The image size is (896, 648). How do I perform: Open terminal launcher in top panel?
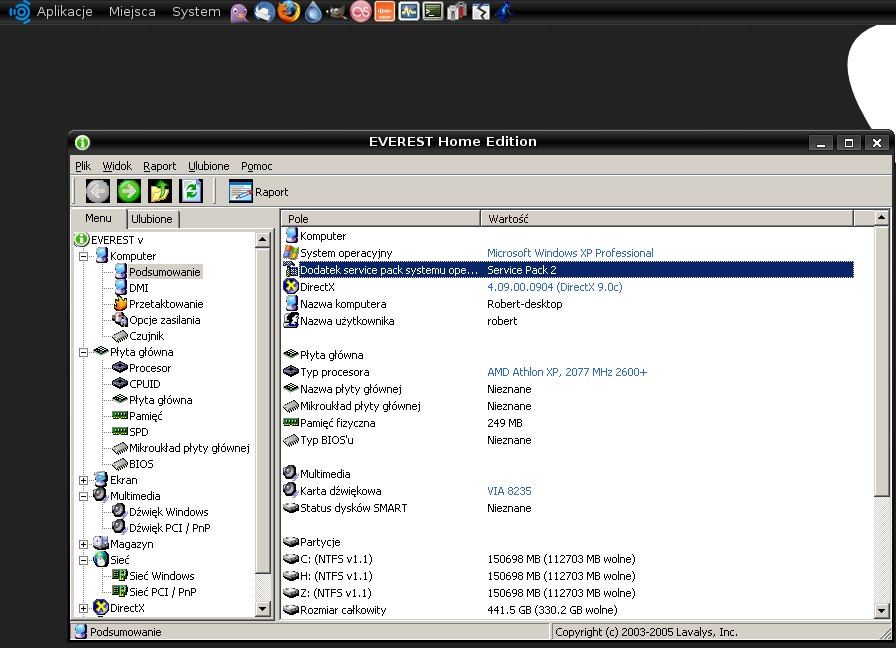tap(433, 11)
